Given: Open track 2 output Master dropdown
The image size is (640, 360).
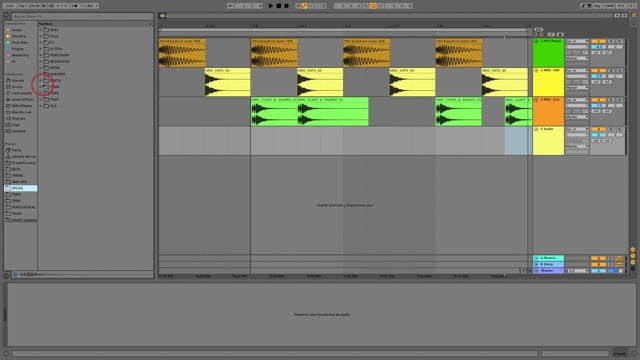Looking at the screenshot, I should point(577,87).
